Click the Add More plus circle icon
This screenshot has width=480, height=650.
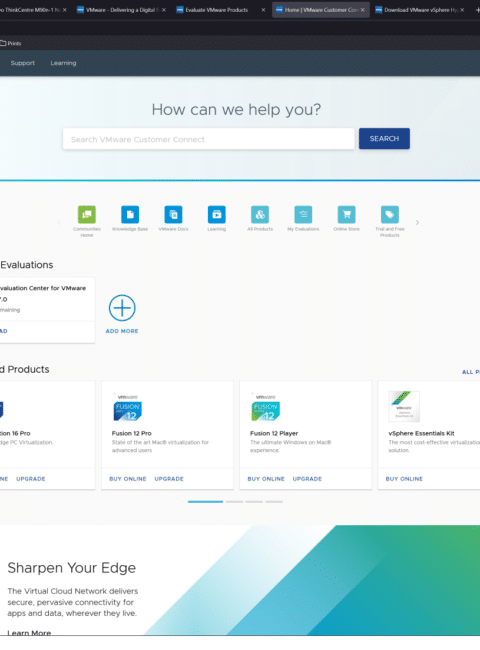click(122, 308)
